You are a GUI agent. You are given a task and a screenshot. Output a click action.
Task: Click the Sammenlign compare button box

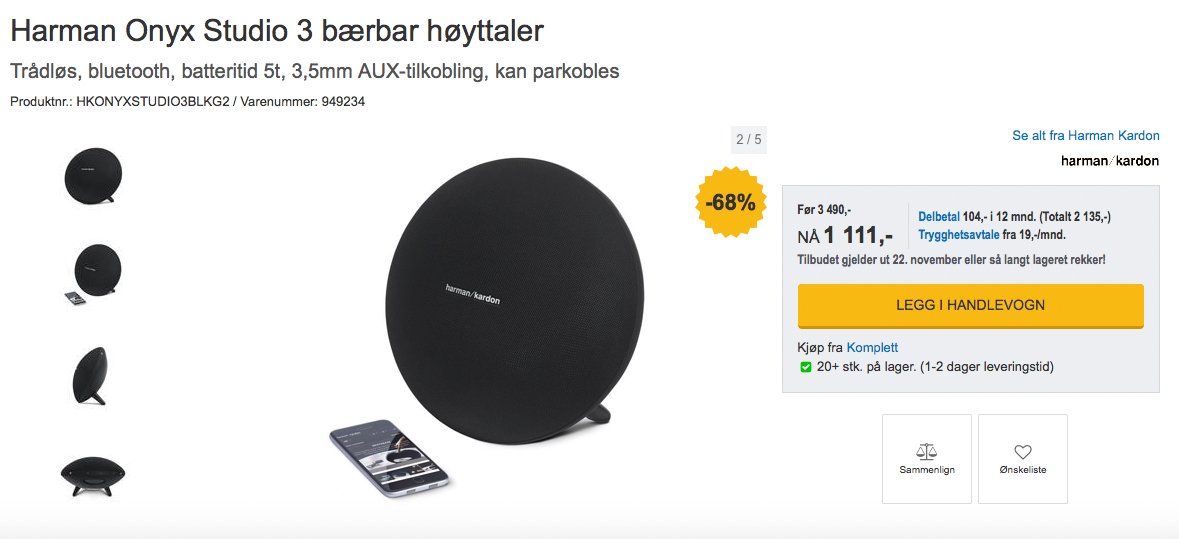tap(926, 459)
